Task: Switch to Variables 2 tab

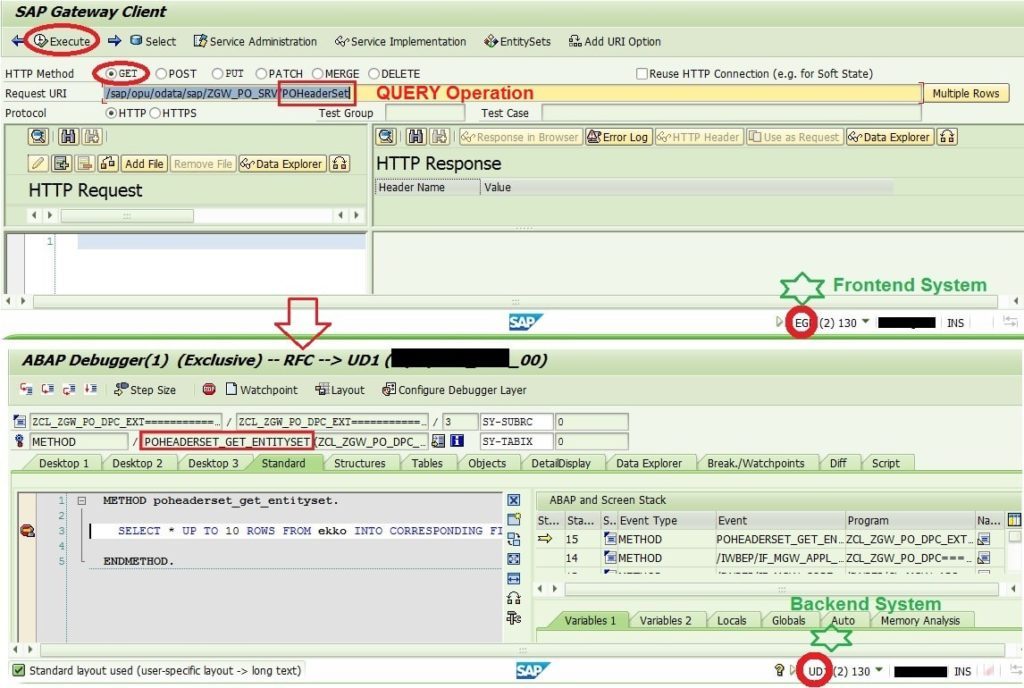Action: pyautogui.click(x=665, y=620)
